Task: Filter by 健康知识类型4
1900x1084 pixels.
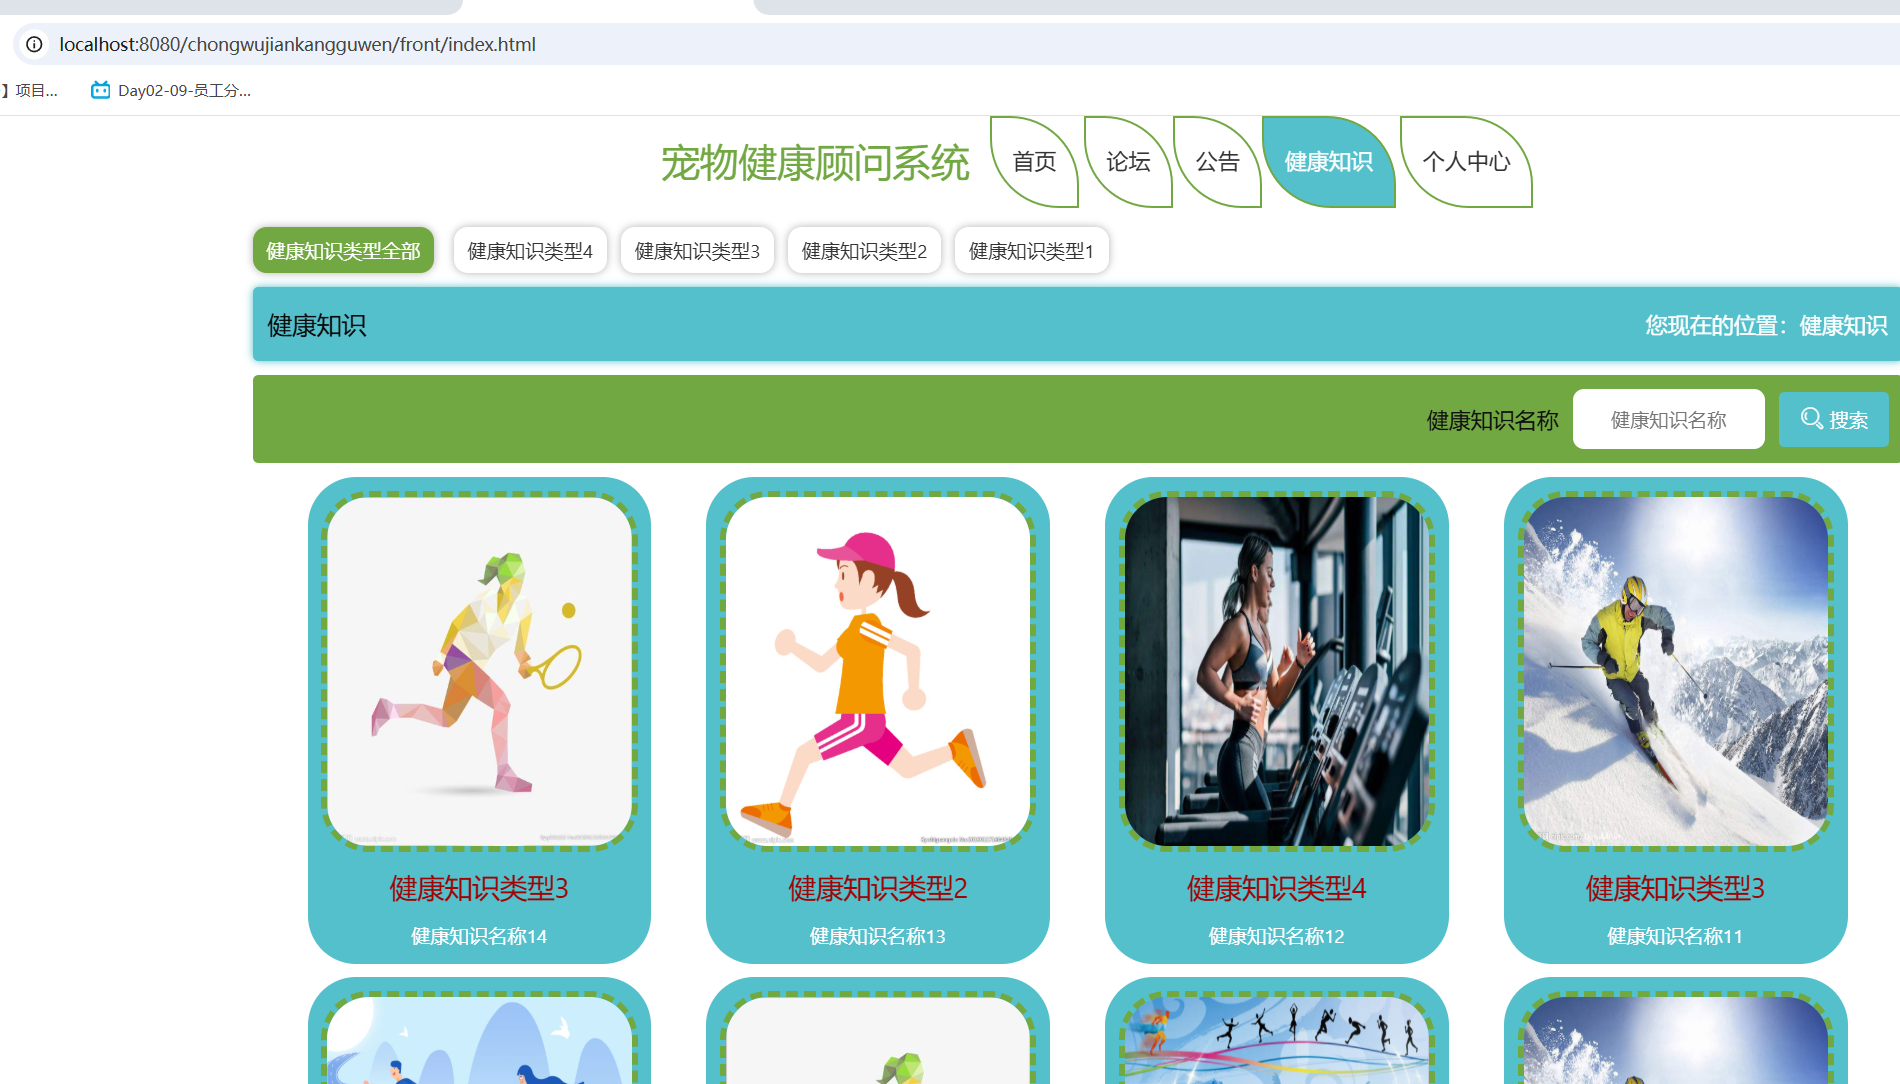Action: point(530,250)
